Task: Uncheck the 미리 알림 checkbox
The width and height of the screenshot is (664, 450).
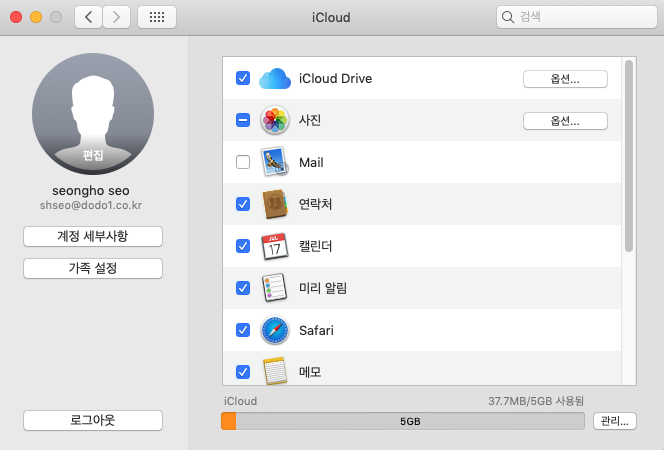Action: tap(243, 288)
